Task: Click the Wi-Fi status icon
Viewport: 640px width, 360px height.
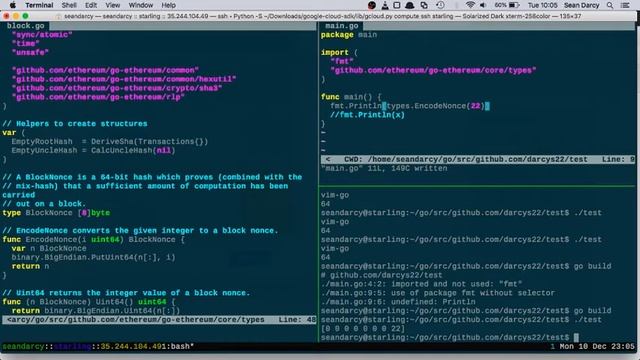Action: click(470, 5)
